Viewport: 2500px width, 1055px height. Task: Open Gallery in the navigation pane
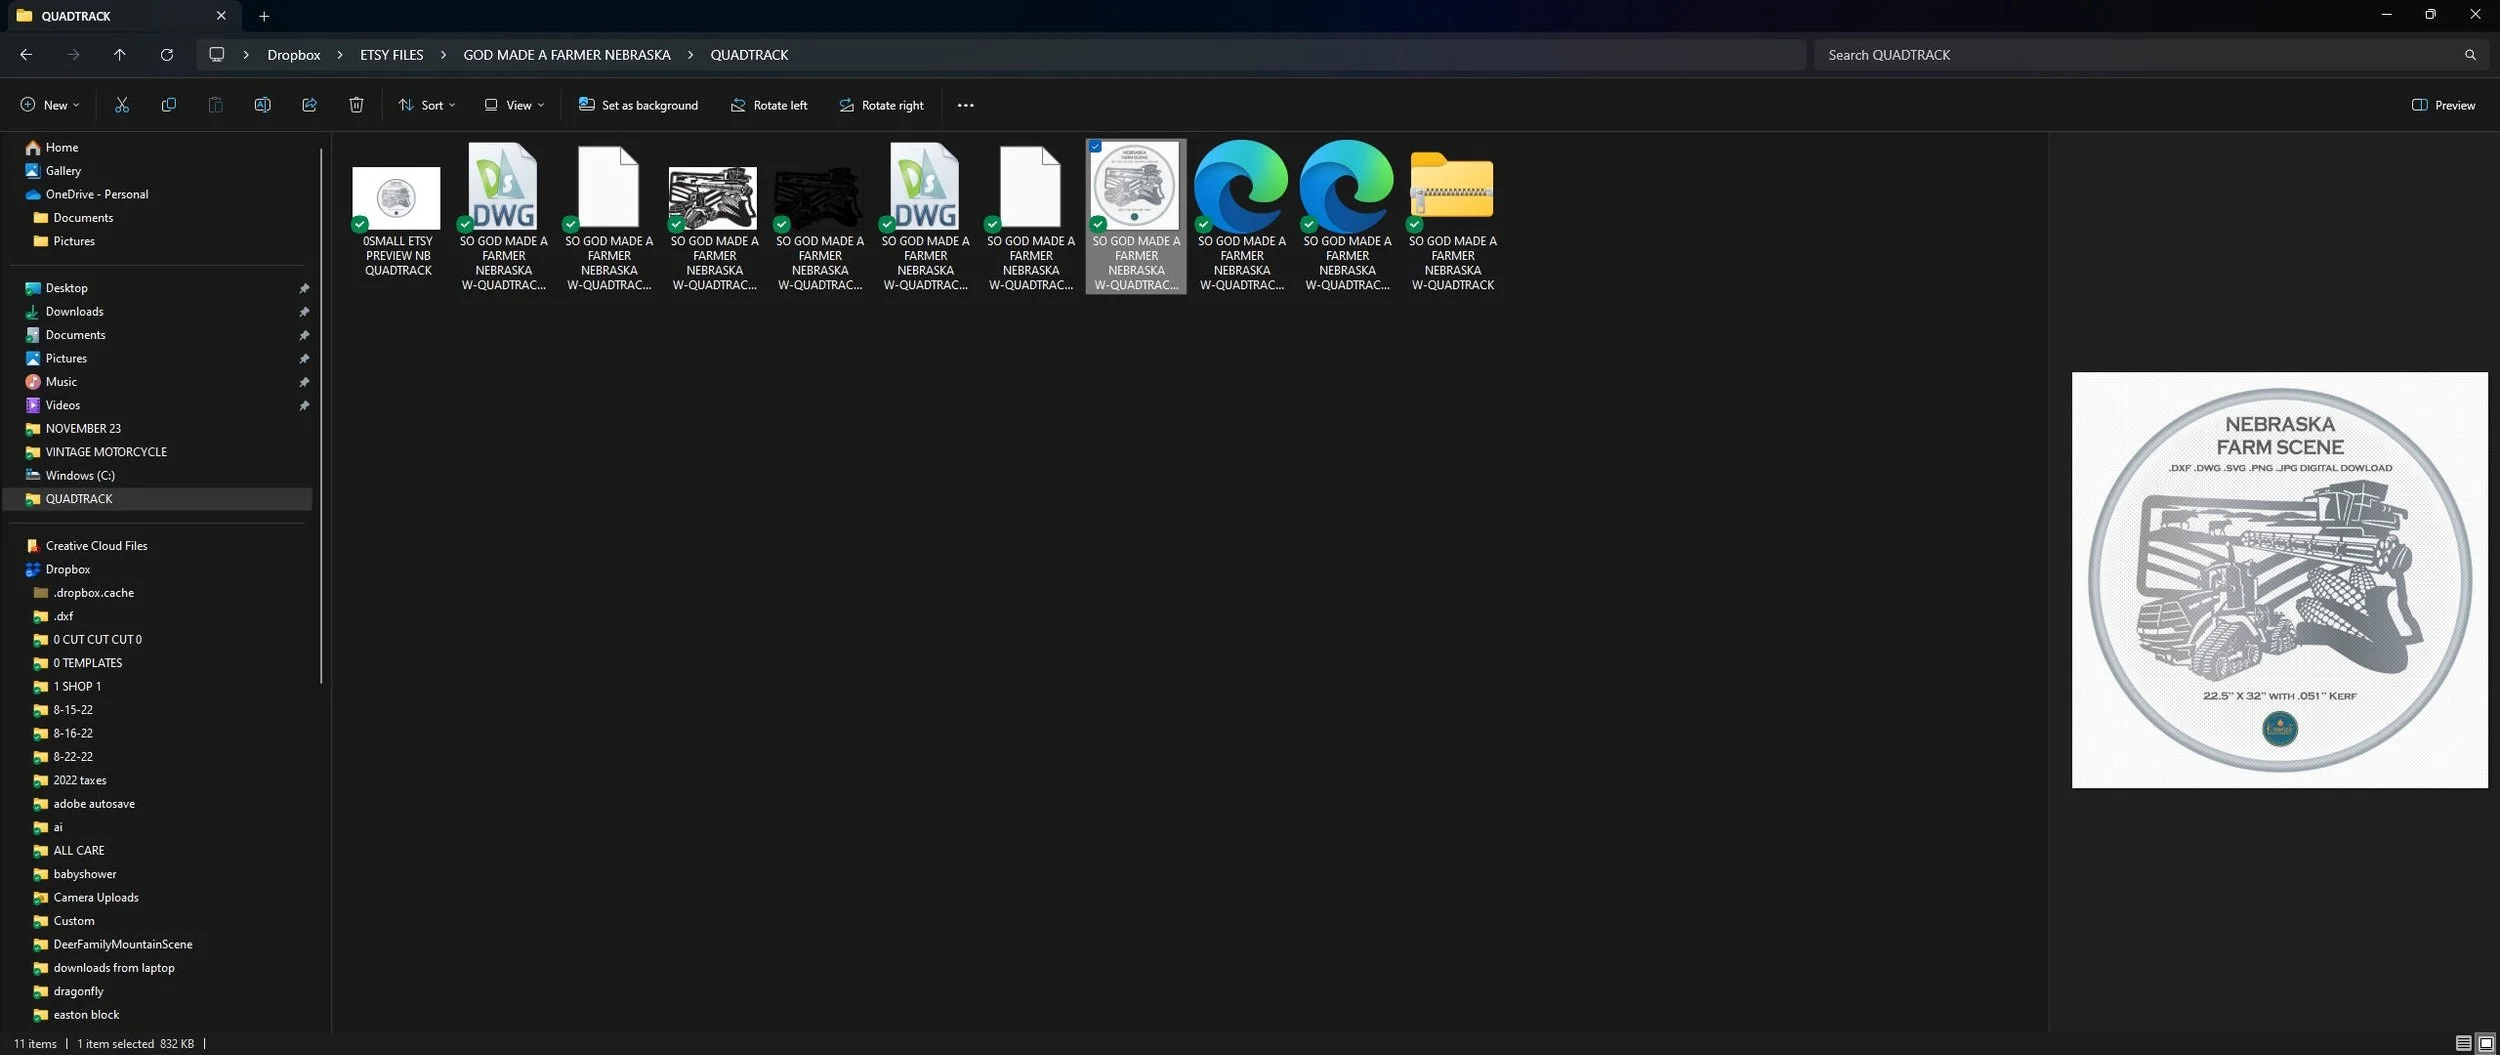pos(63,171)
